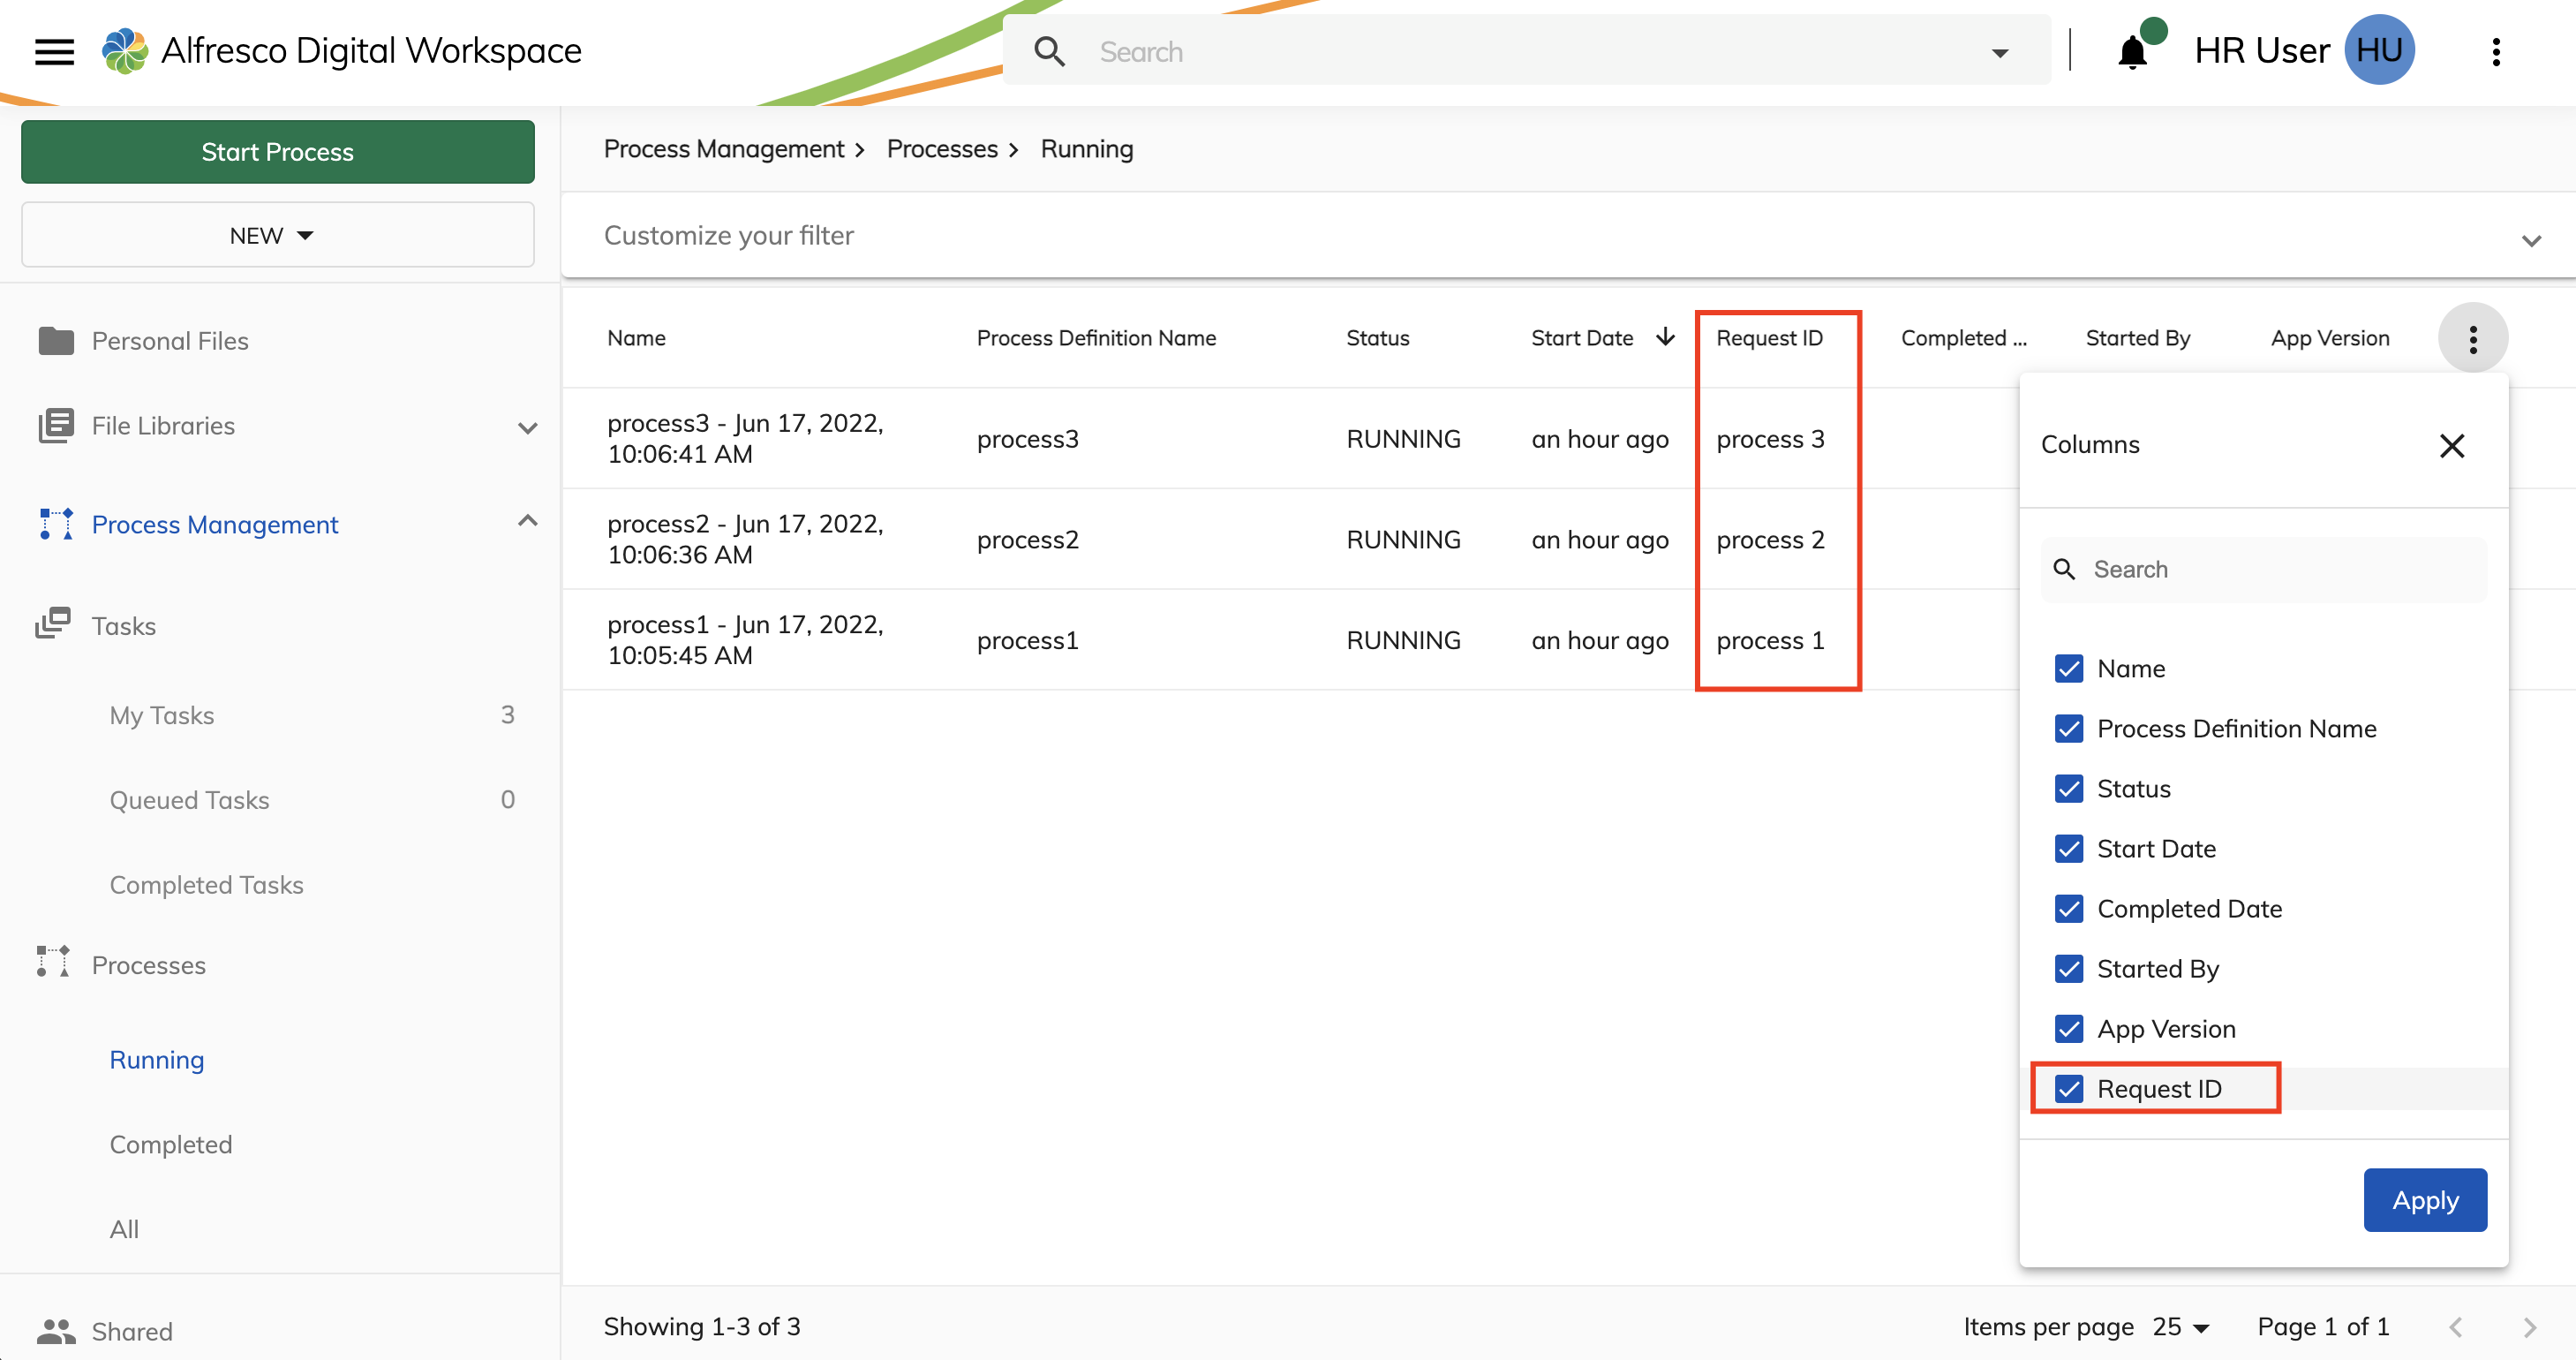Click the HR User avatar
This screenshot has height=1360, width=2576.
2381,50
